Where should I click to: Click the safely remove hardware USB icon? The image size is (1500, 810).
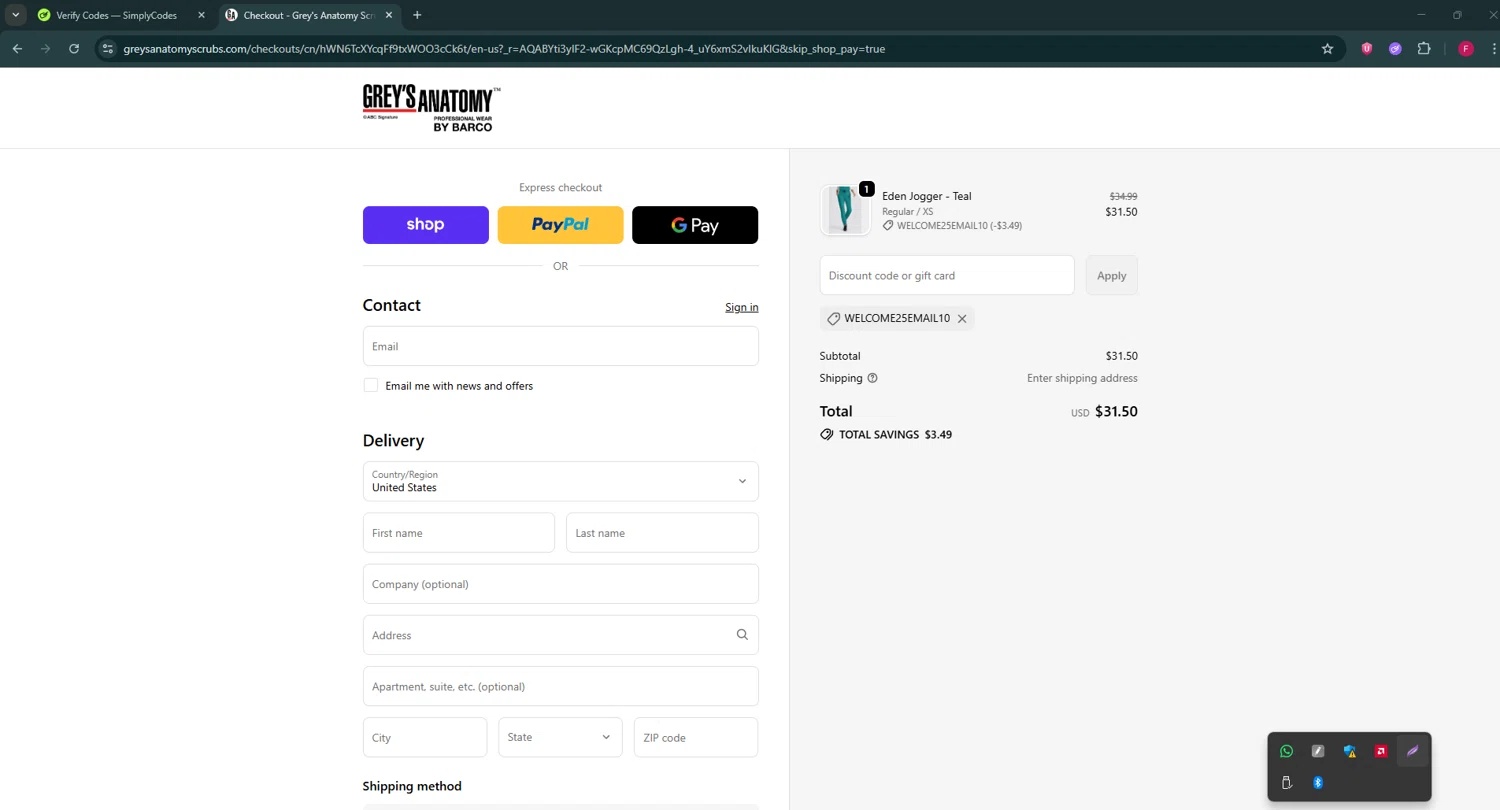1286,783
